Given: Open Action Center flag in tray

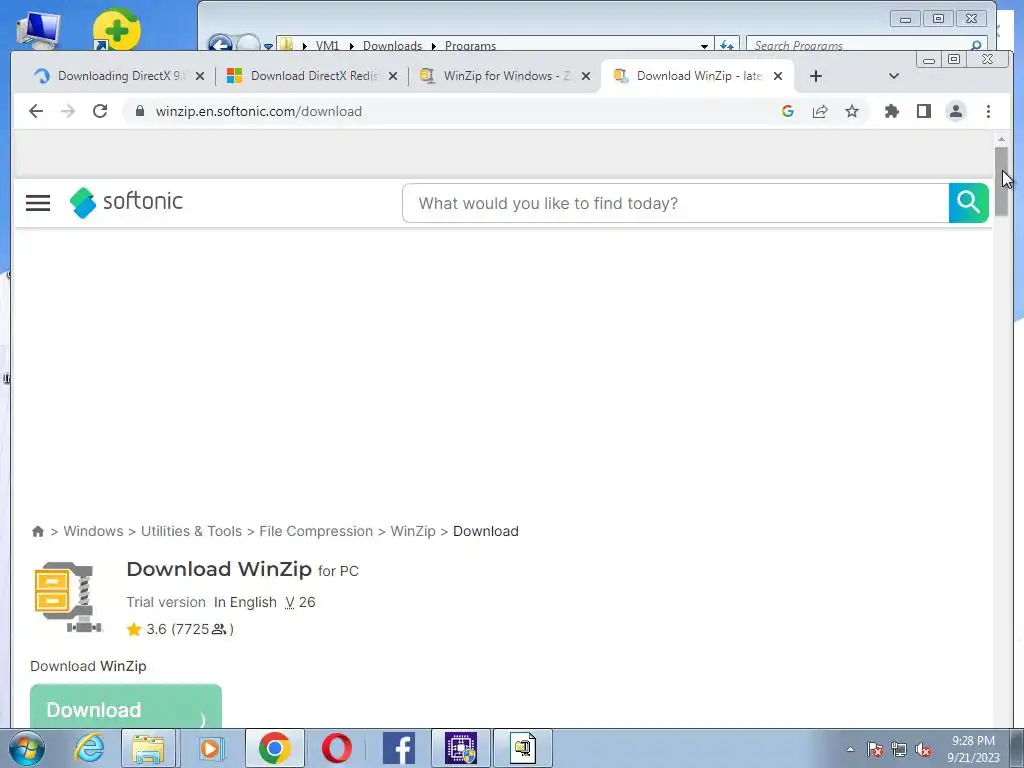Looking at the screenshot, I should [875, 749].
